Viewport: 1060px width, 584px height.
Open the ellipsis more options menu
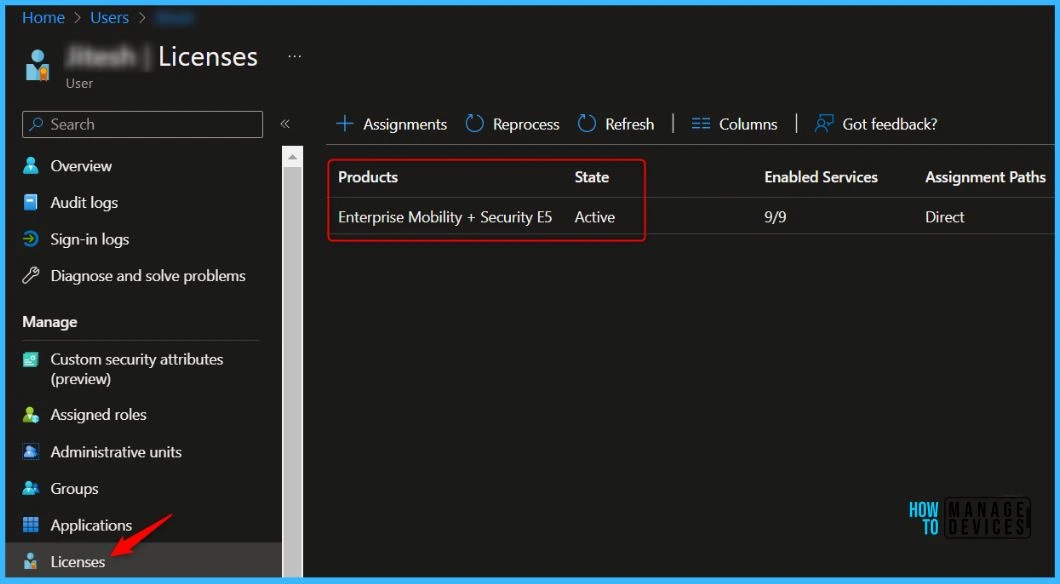point(295,57)
